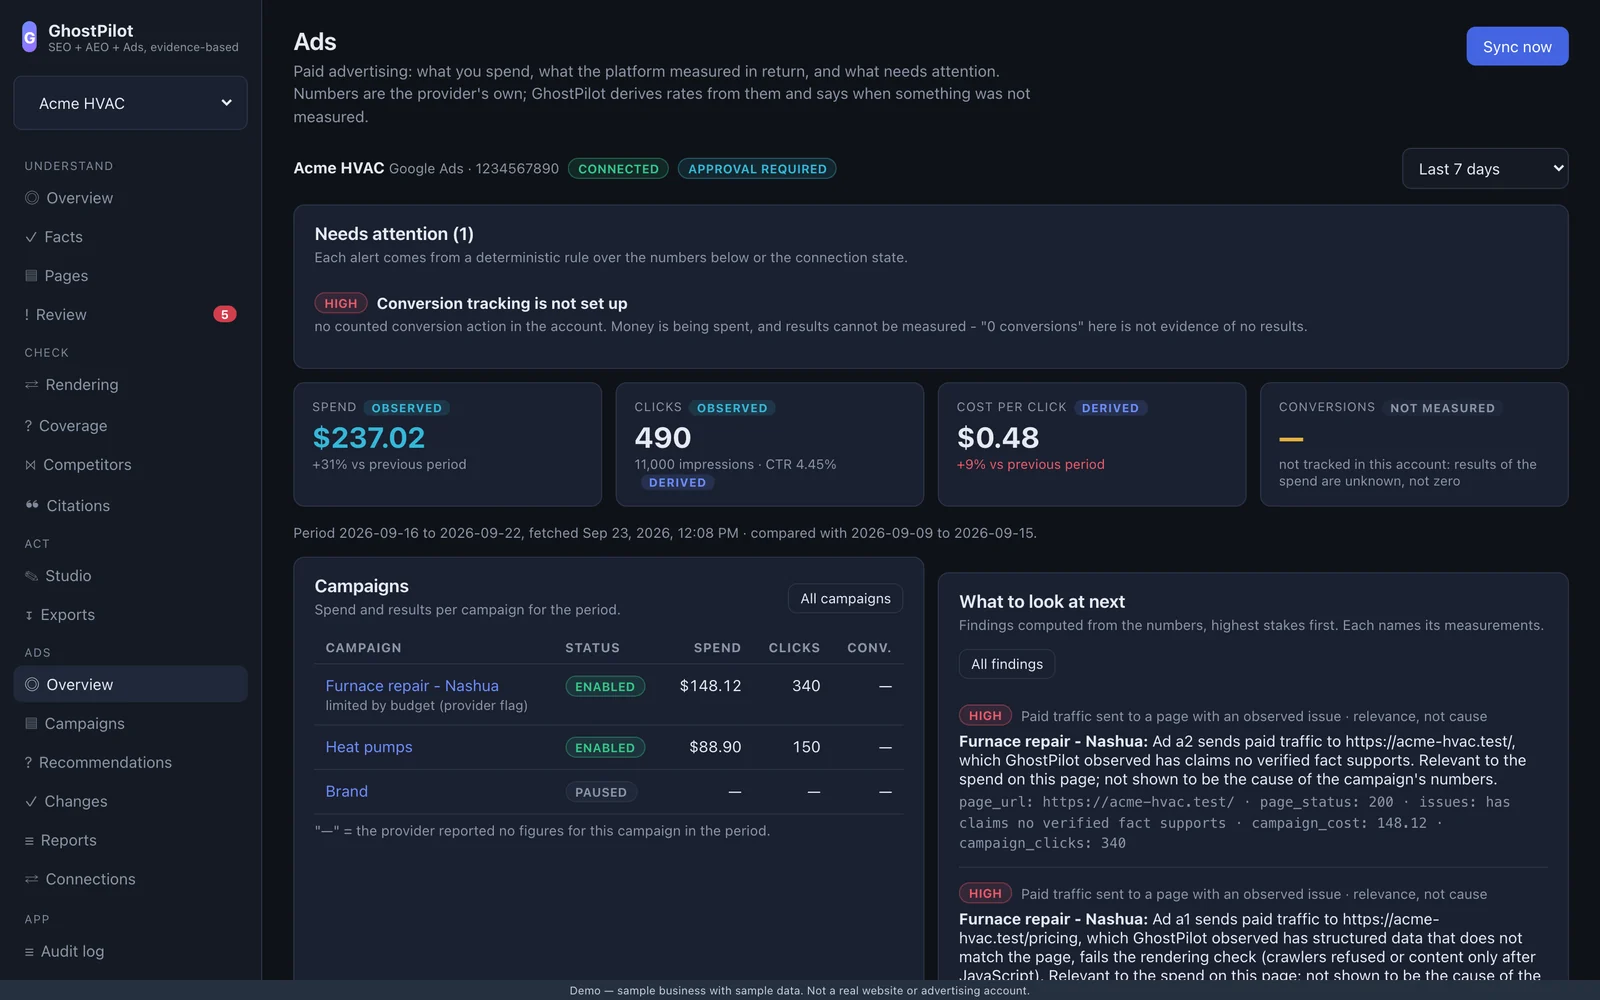Click the 150 clicks cell for Heat pumps
The image size is (1600, 1000).
coord(806,747)
